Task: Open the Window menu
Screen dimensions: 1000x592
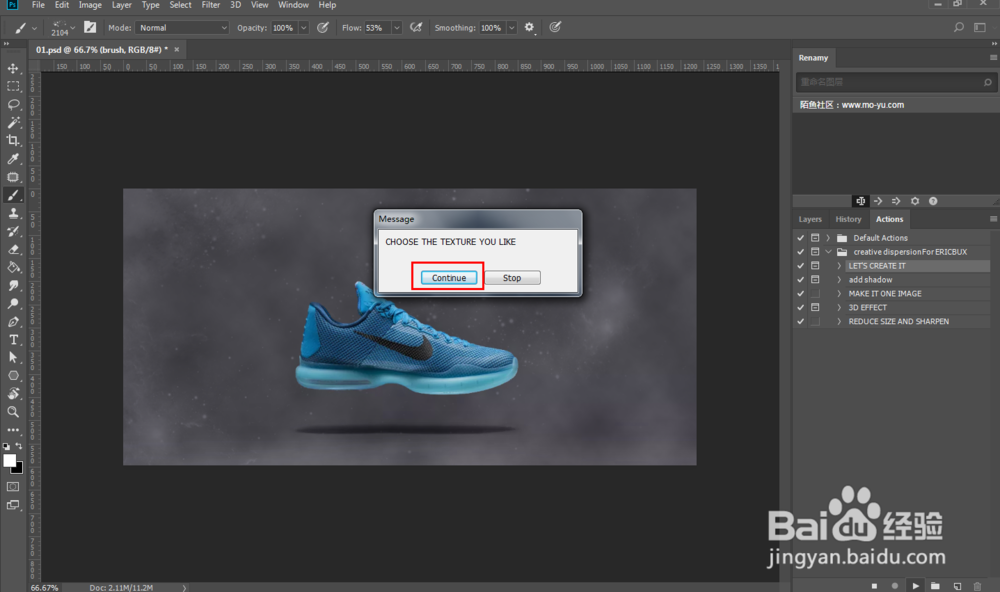Action: [x=293, y=5]
